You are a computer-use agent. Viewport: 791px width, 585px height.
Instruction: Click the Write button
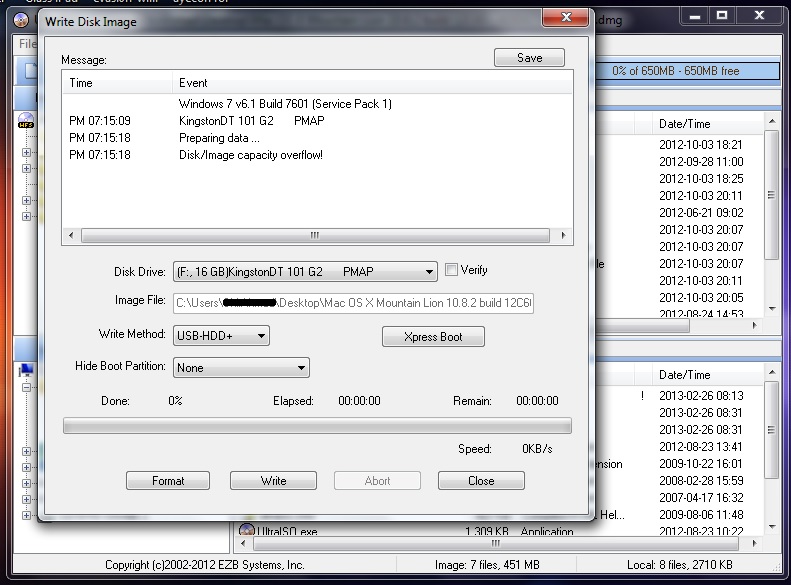pyautogui.click(x=273, y=481)
